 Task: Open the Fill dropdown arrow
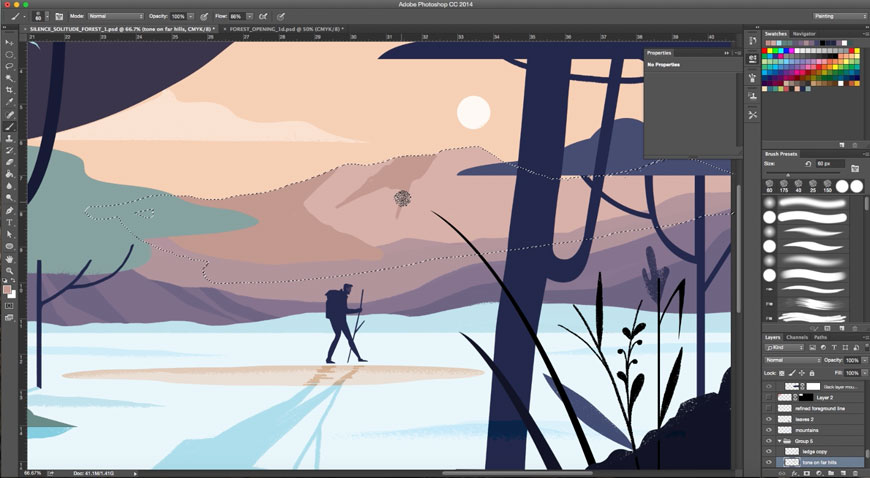864,373
